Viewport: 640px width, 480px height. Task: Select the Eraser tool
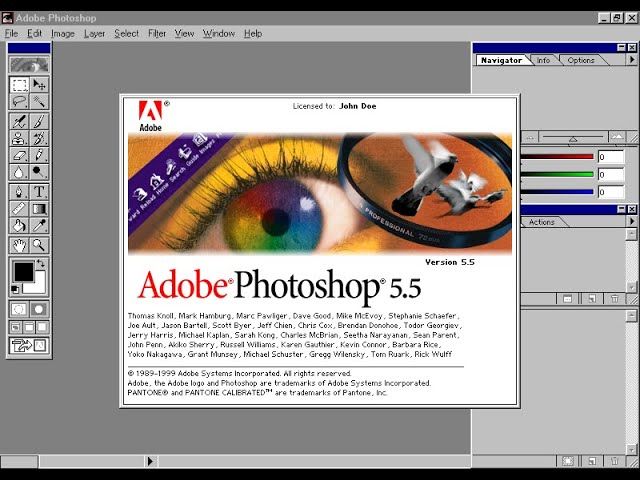point(19,155)
